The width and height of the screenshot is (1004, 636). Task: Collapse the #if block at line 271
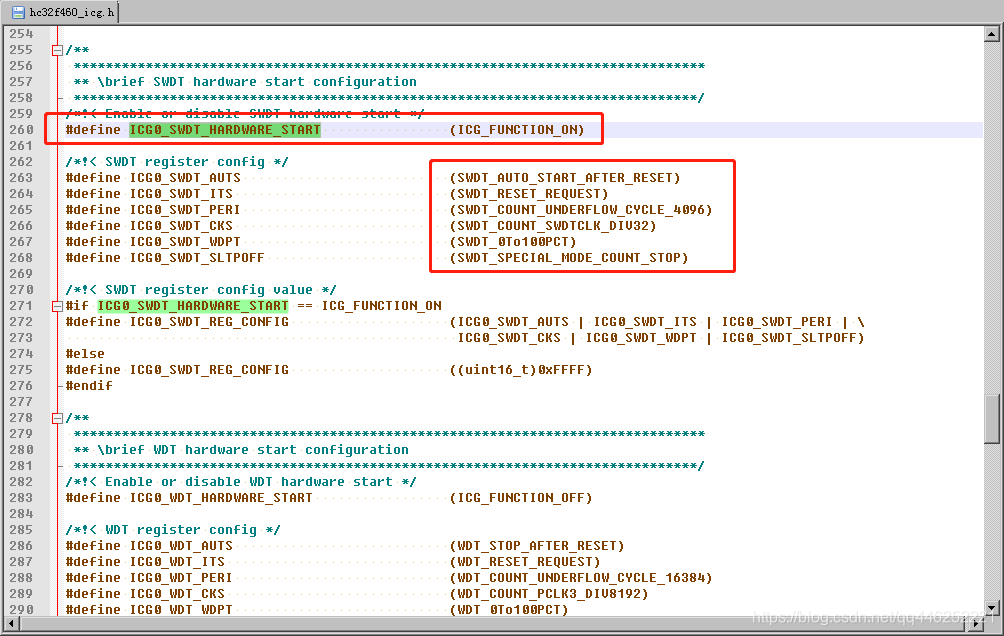(x=57, y=306)
